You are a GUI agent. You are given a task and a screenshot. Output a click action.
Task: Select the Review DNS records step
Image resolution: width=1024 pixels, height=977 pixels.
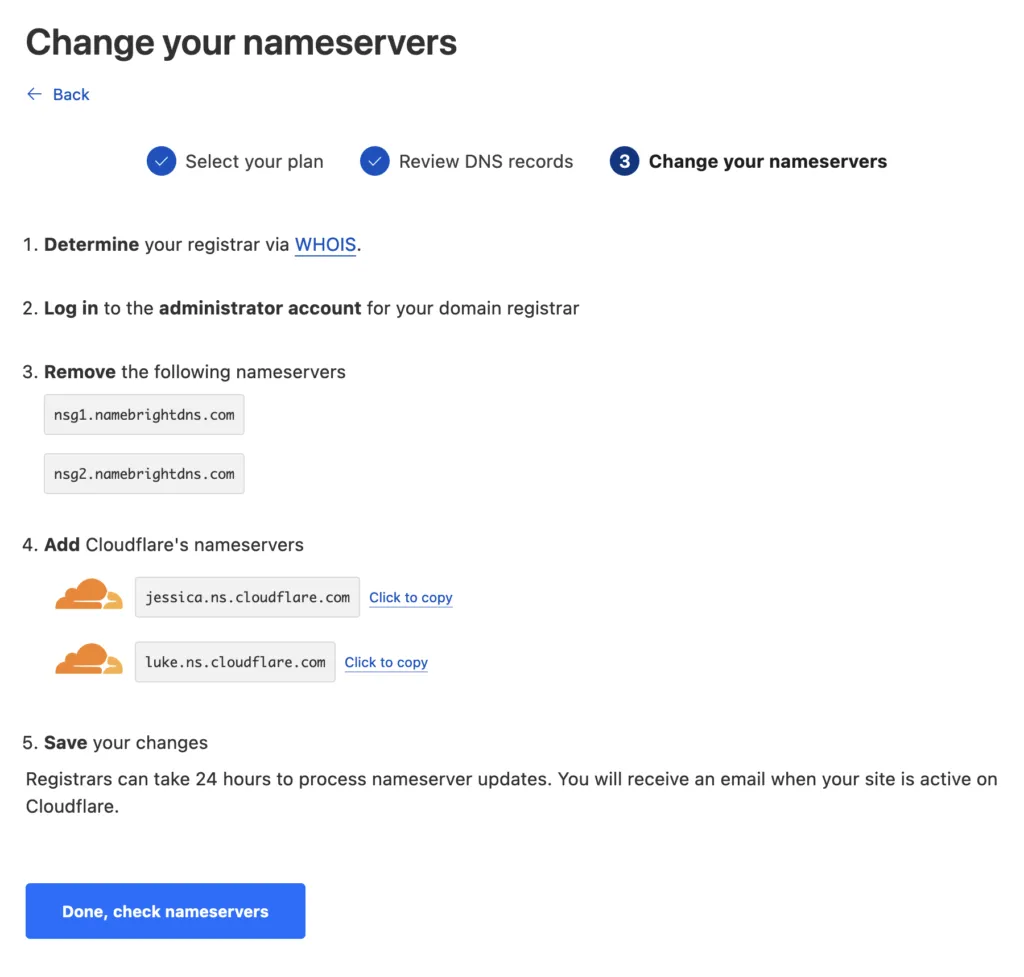(x=485, y=161)
